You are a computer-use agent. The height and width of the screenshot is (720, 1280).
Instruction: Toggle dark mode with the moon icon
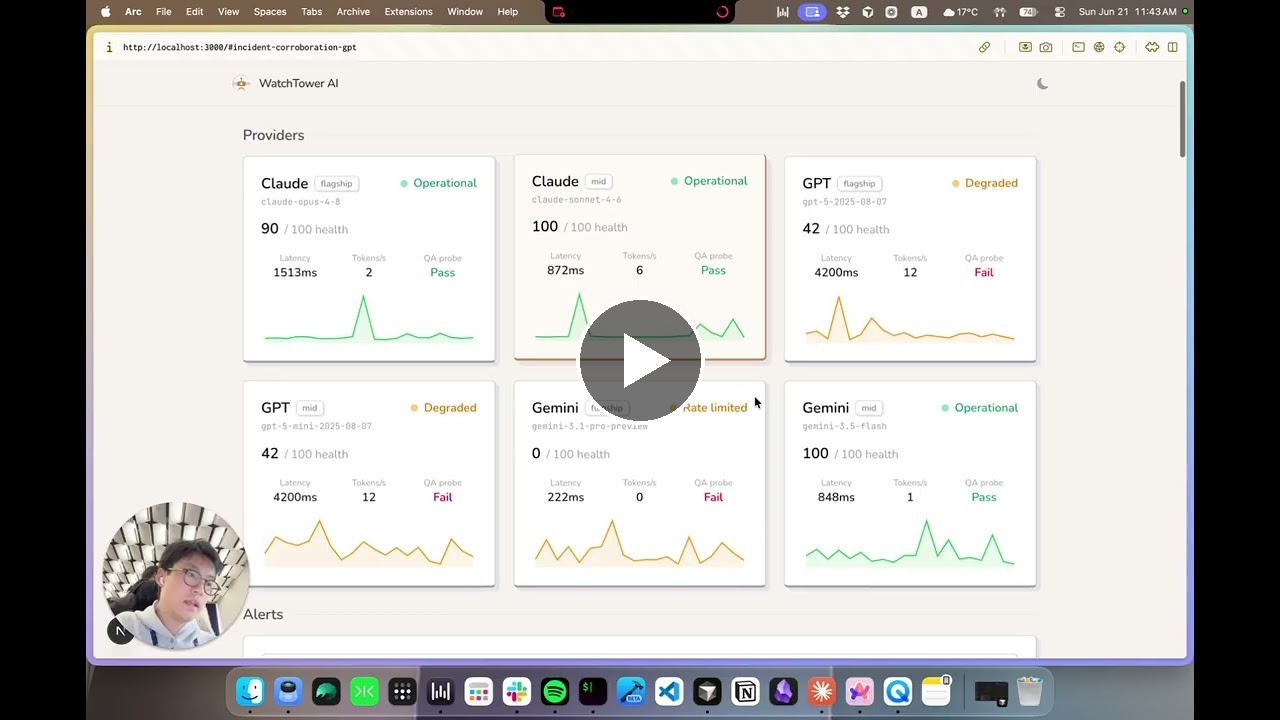(1042, 84)
